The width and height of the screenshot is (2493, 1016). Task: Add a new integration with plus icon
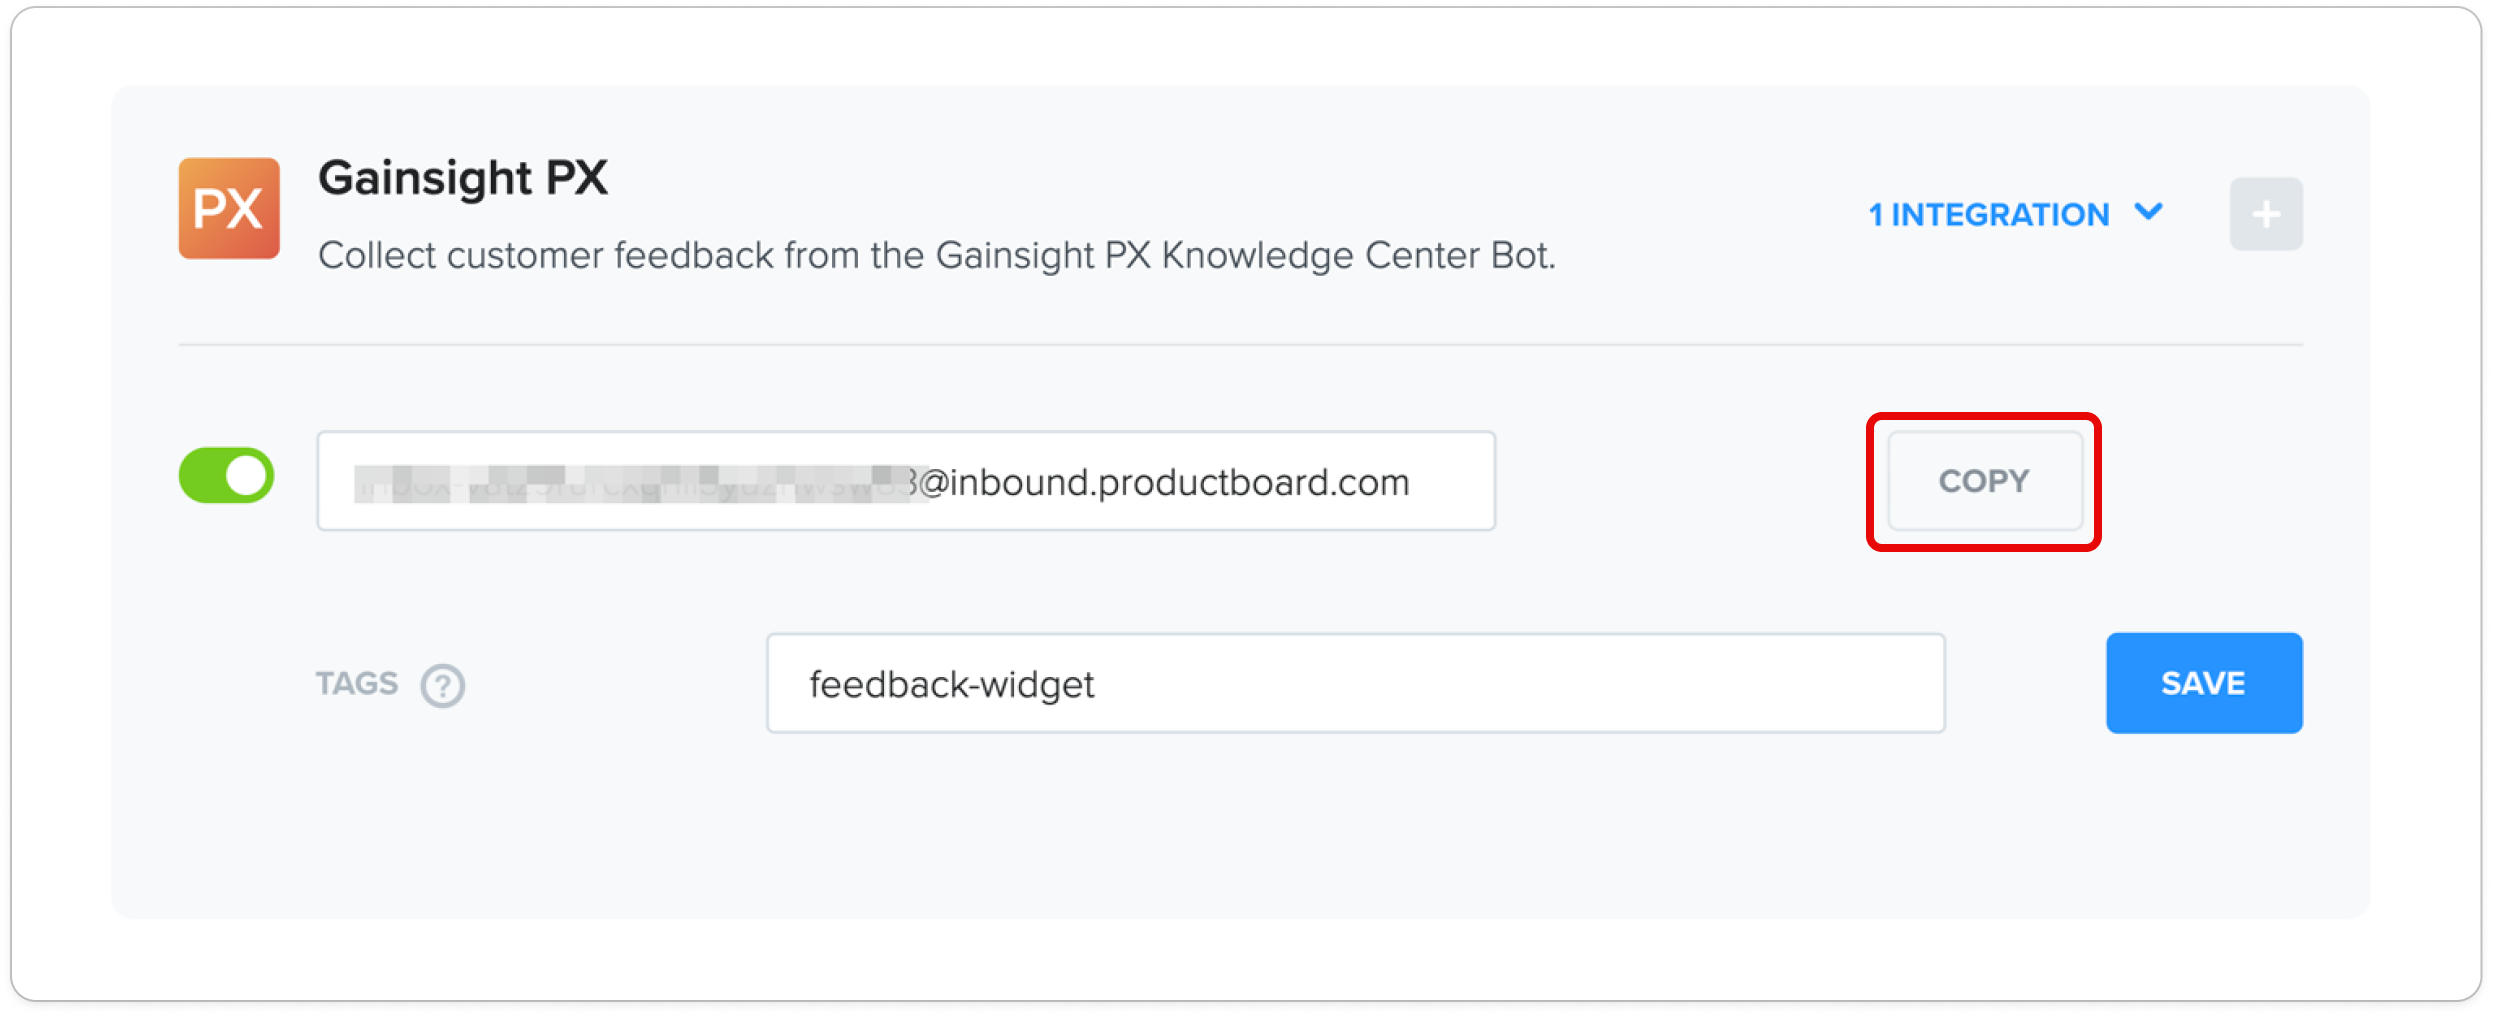(2265, 214)
